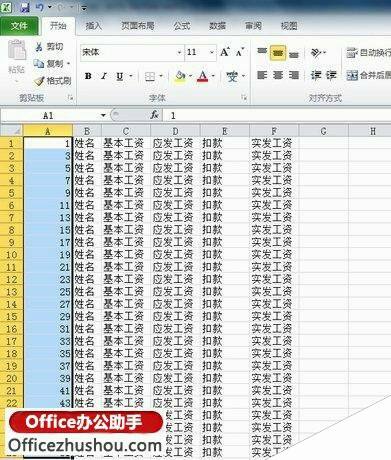
Task: Click the Decrease Indent icon
Action: pyautogui.click(x=316, y=76)
